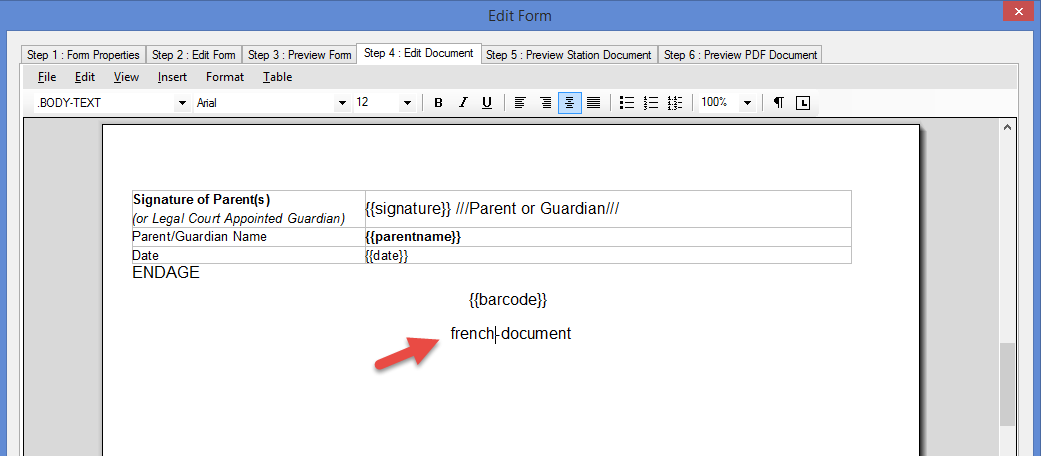Apply multilevel list formatting
The width and height of the screenshot is (1041, 456).
[675, 103]
